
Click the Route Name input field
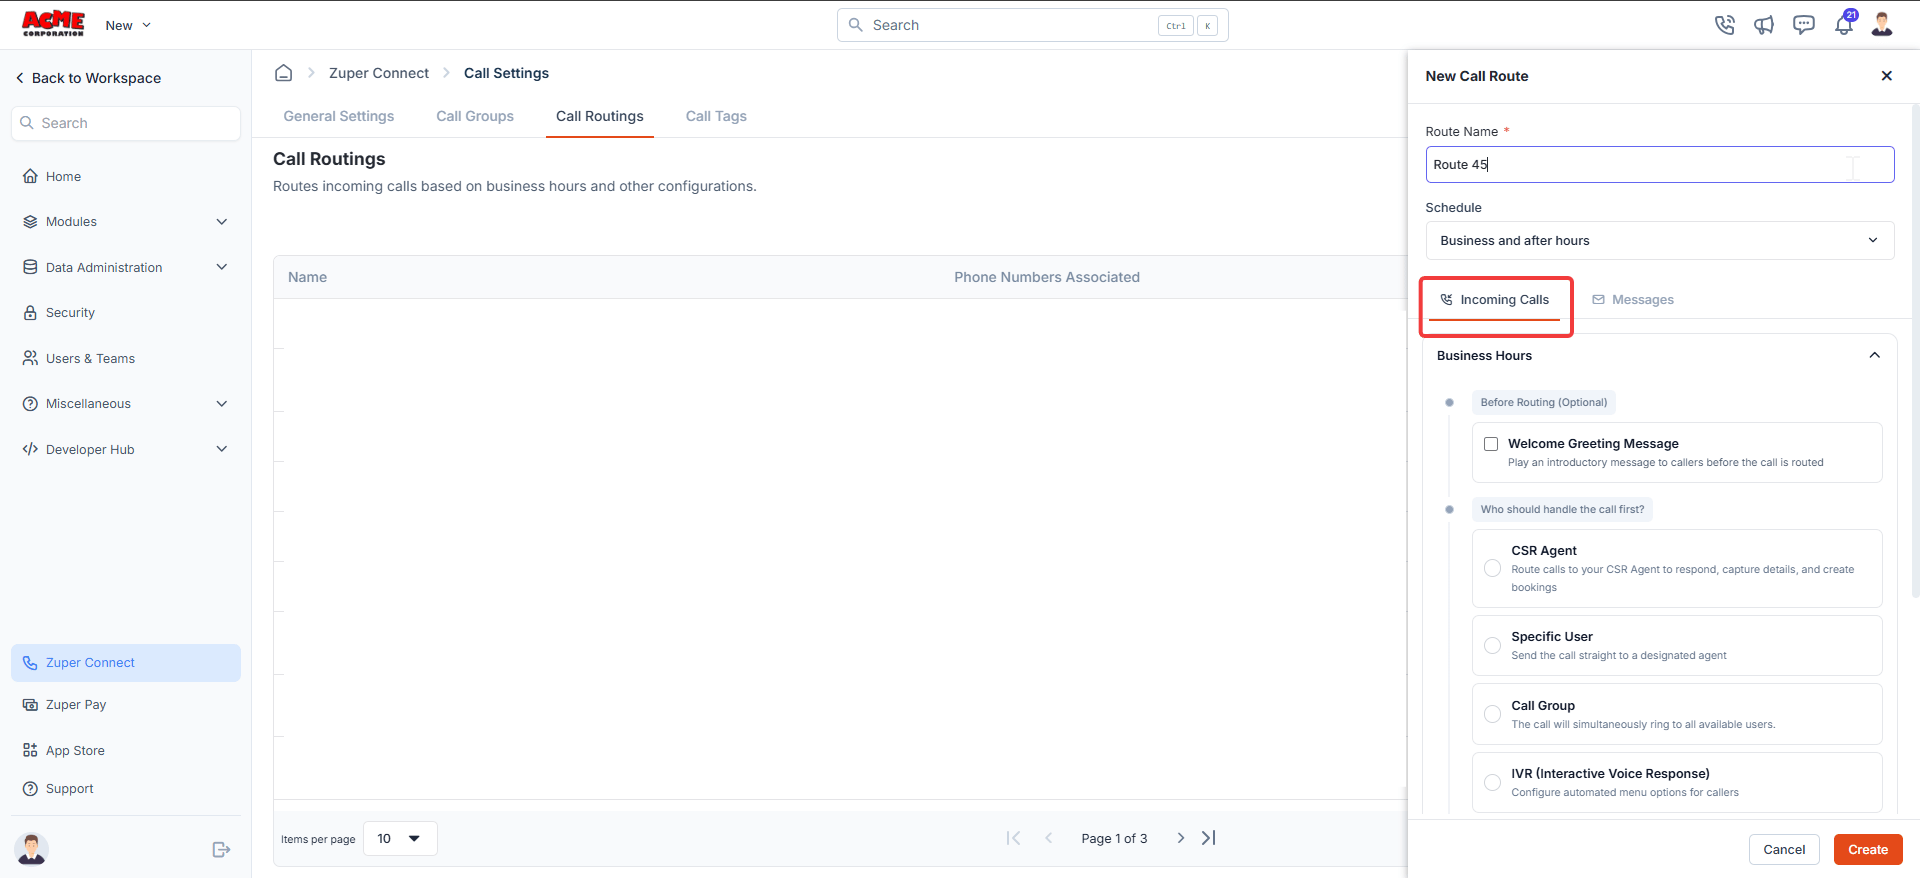pyautogui.click(x=1660, y=165)
